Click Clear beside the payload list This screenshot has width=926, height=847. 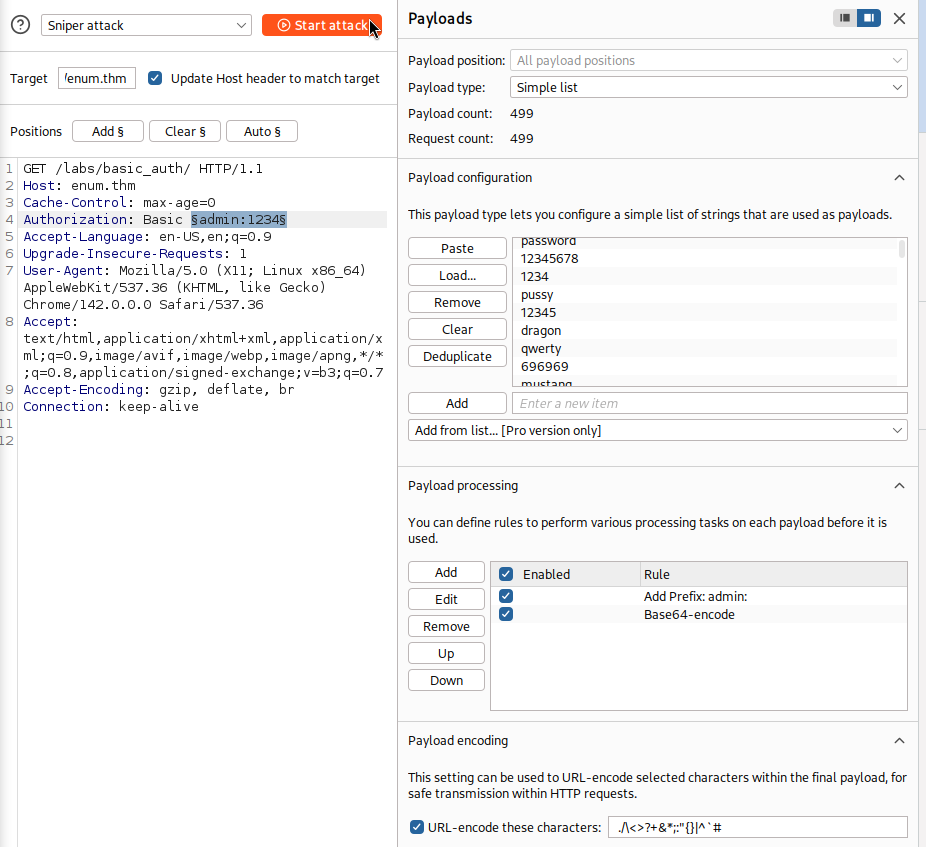(457, 329)
